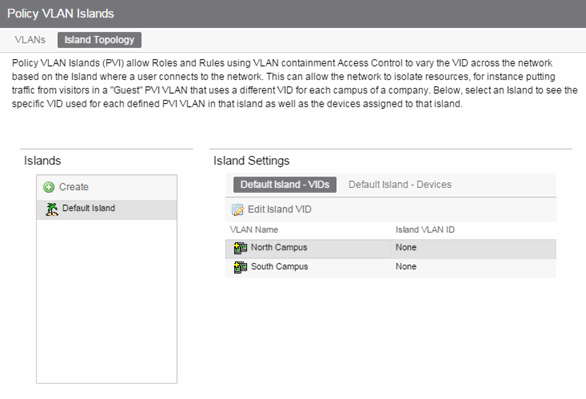Screen dimensions: 586x399
Task: Select the North Campus row name
Action: [x=279, y=247]
